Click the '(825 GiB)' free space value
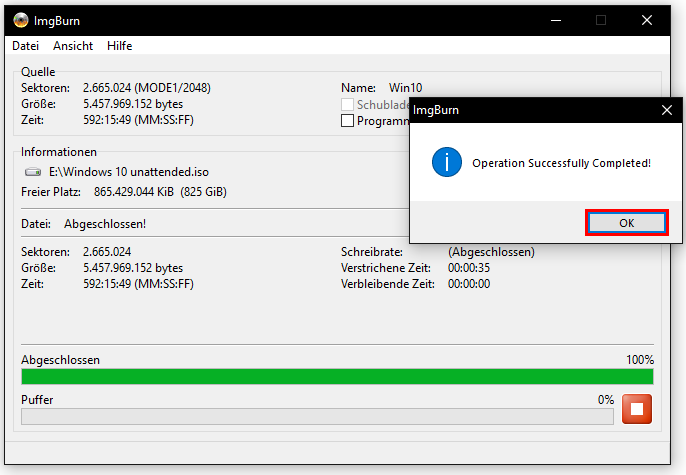The image size is (686, 475). pyautogui.click(x=203, y=192)
